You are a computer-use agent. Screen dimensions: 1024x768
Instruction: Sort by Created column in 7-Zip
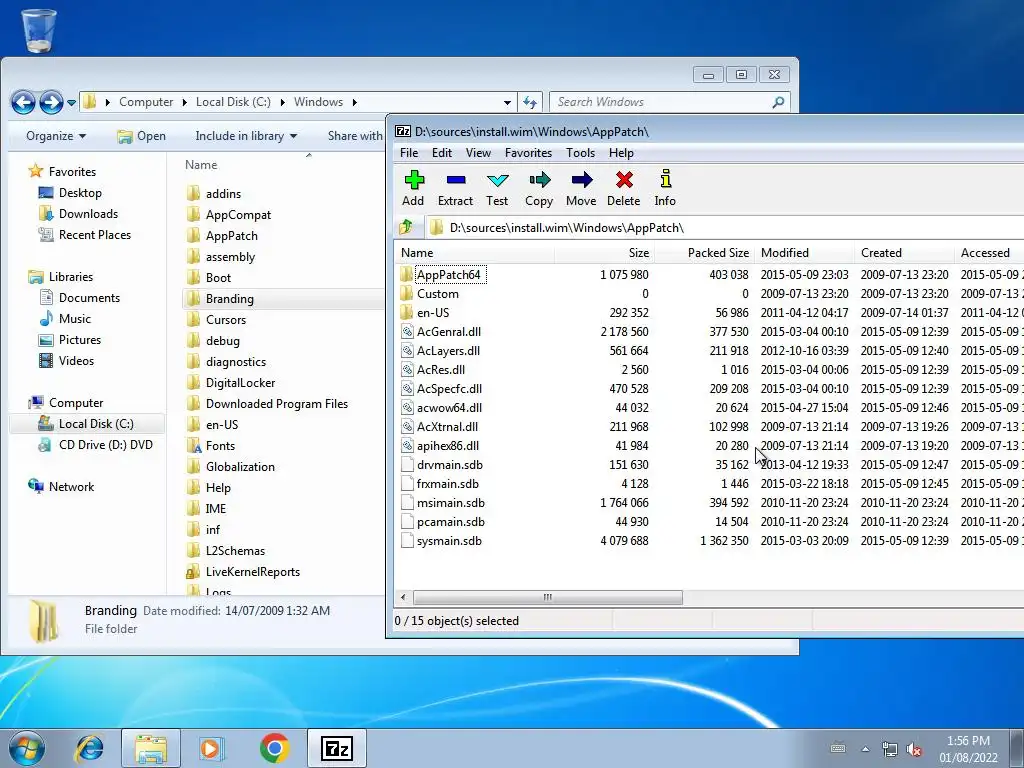[x=904, y=253]
